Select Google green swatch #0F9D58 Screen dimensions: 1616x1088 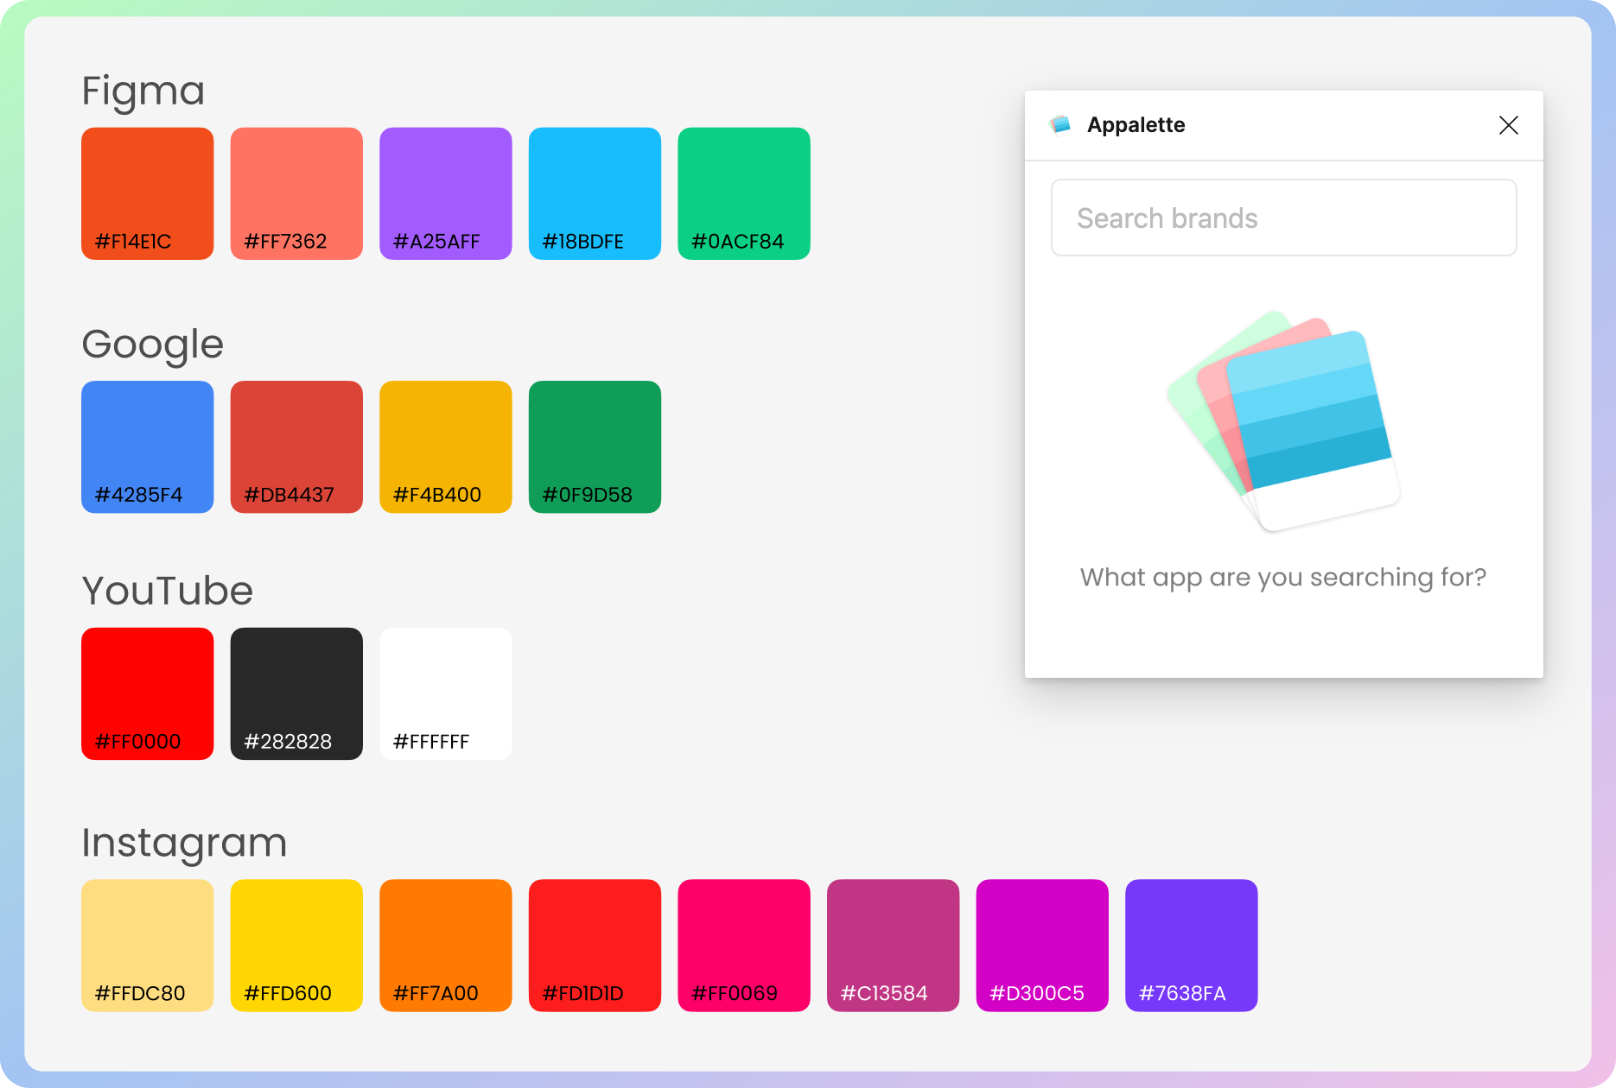click(594, 447)
